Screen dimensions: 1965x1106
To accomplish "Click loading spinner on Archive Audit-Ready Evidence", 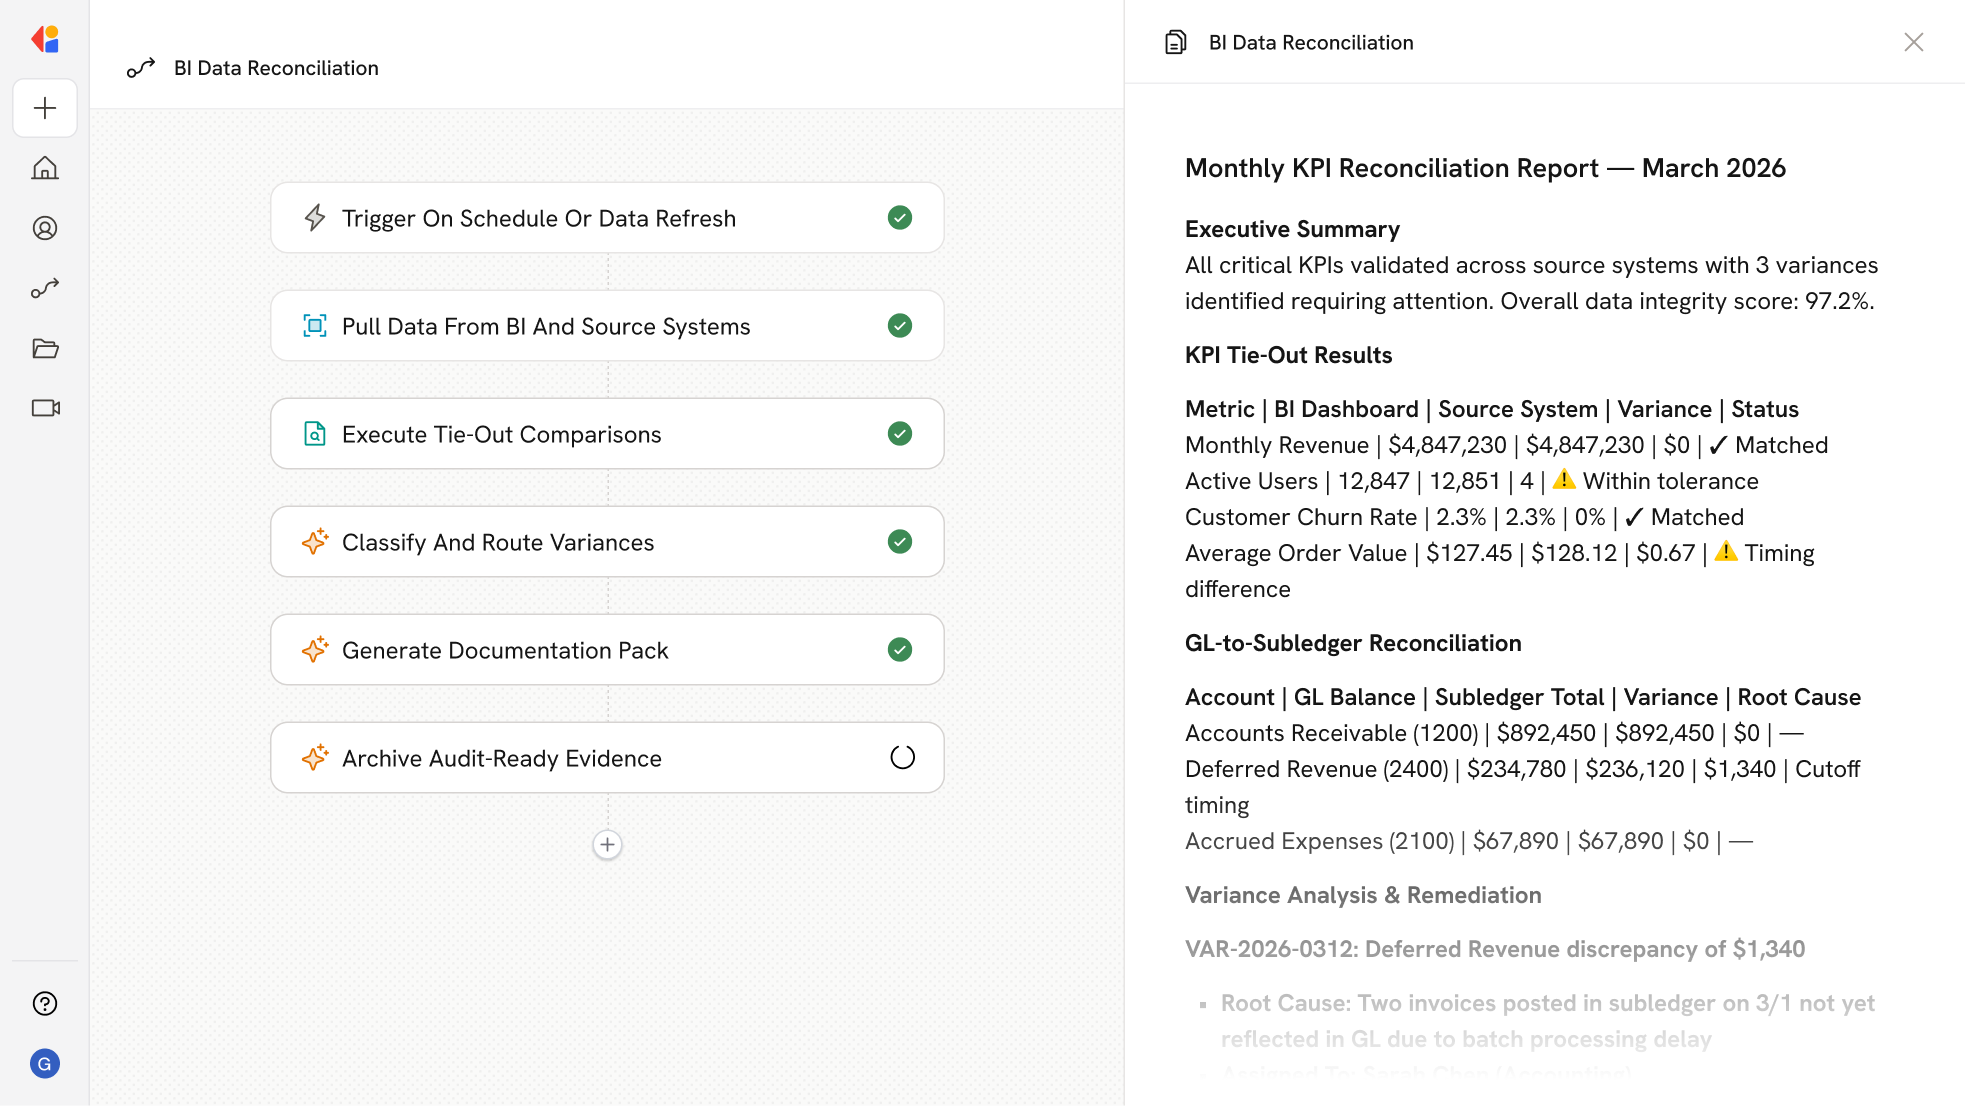I will point(902,758).
